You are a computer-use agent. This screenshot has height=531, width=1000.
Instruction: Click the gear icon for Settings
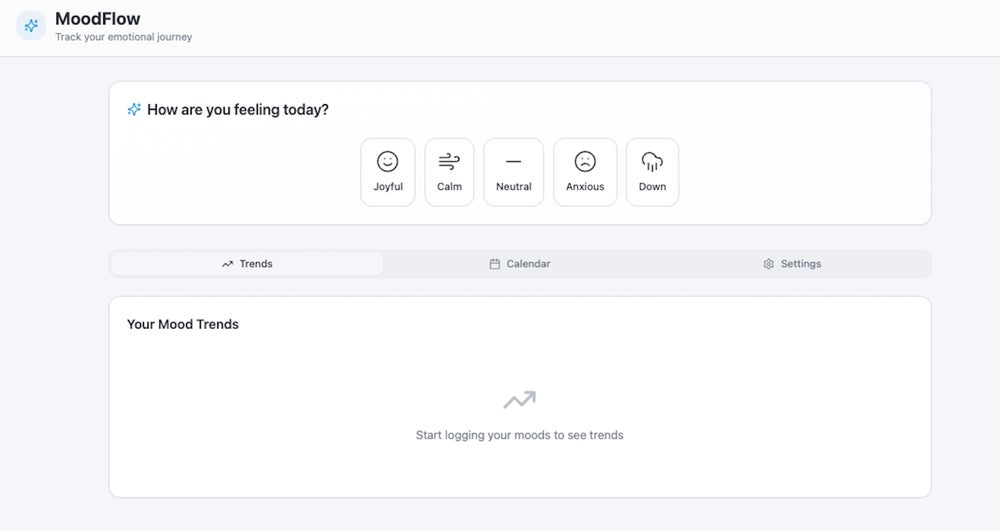coord(768,264)
